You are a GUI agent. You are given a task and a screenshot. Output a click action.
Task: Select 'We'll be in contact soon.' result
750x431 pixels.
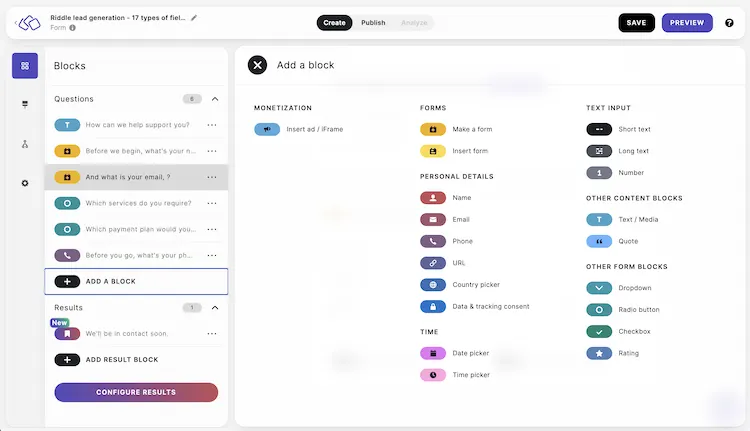[x=136, y=333]
